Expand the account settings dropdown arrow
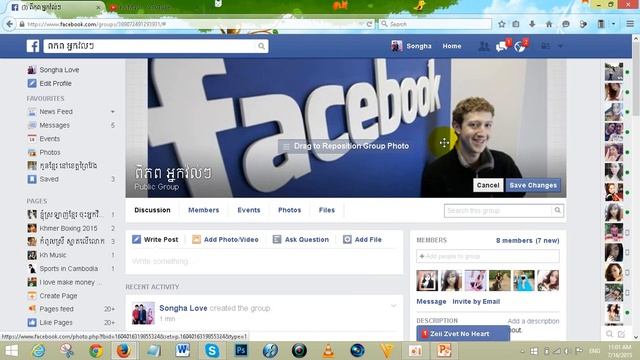 560,46
